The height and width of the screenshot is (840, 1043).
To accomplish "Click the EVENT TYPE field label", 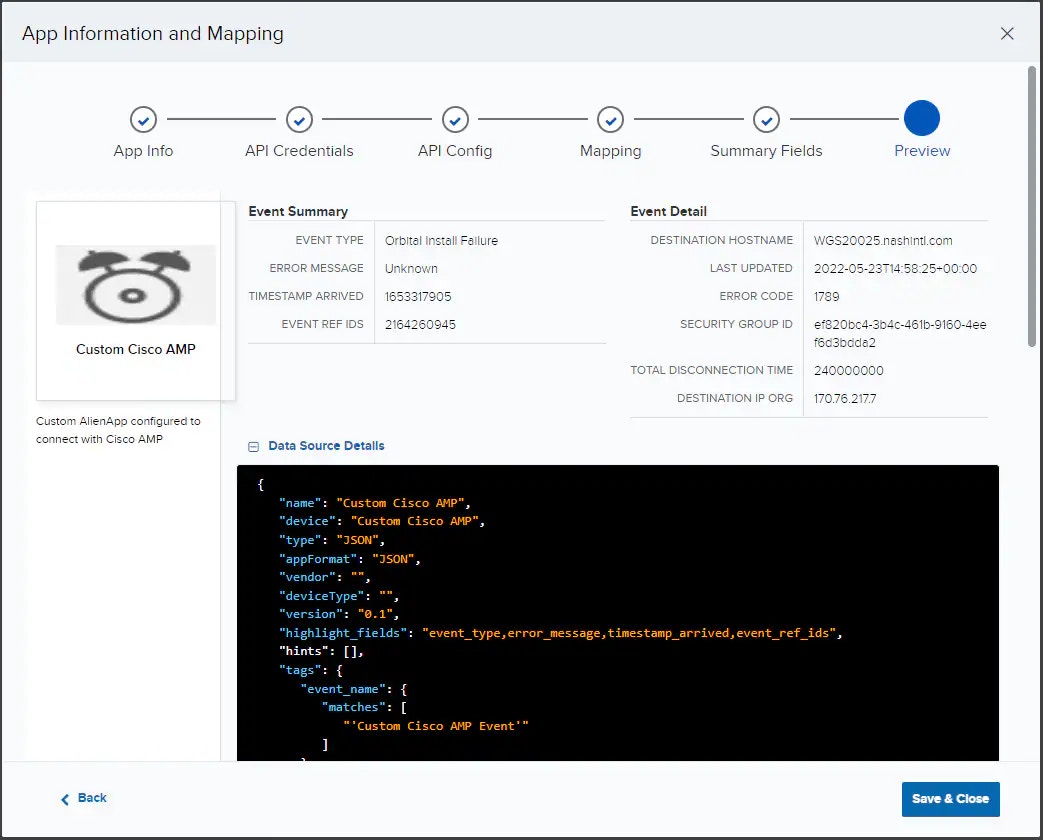I will click(x=329, y=240).
